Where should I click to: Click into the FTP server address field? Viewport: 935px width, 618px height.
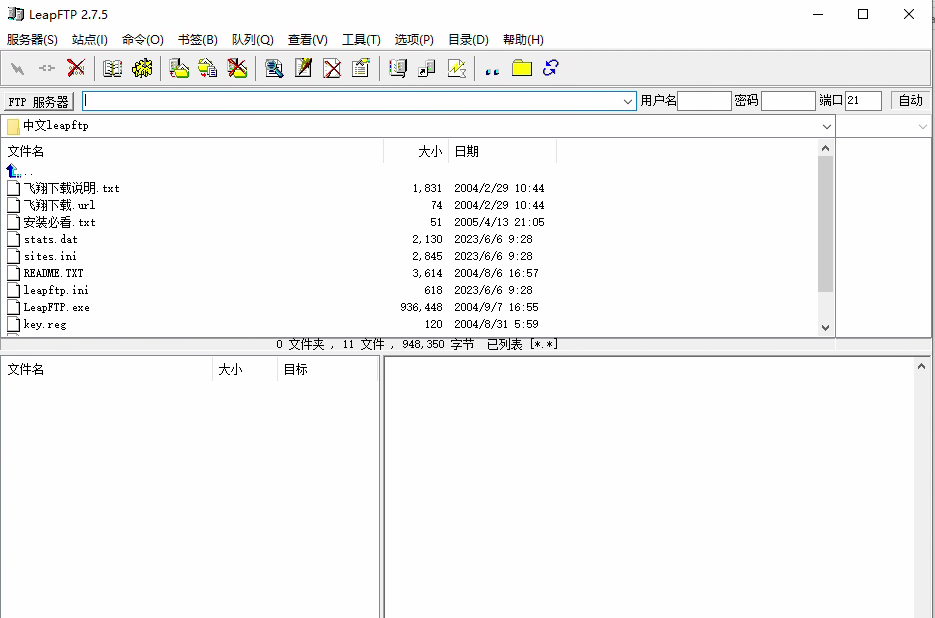click(x=352, y=101)
